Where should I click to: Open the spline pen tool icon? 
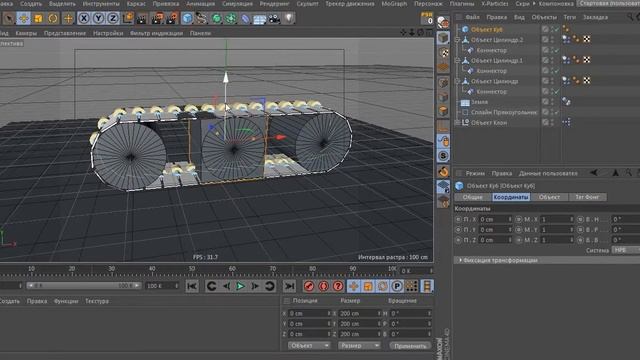[x=202, y=18]
